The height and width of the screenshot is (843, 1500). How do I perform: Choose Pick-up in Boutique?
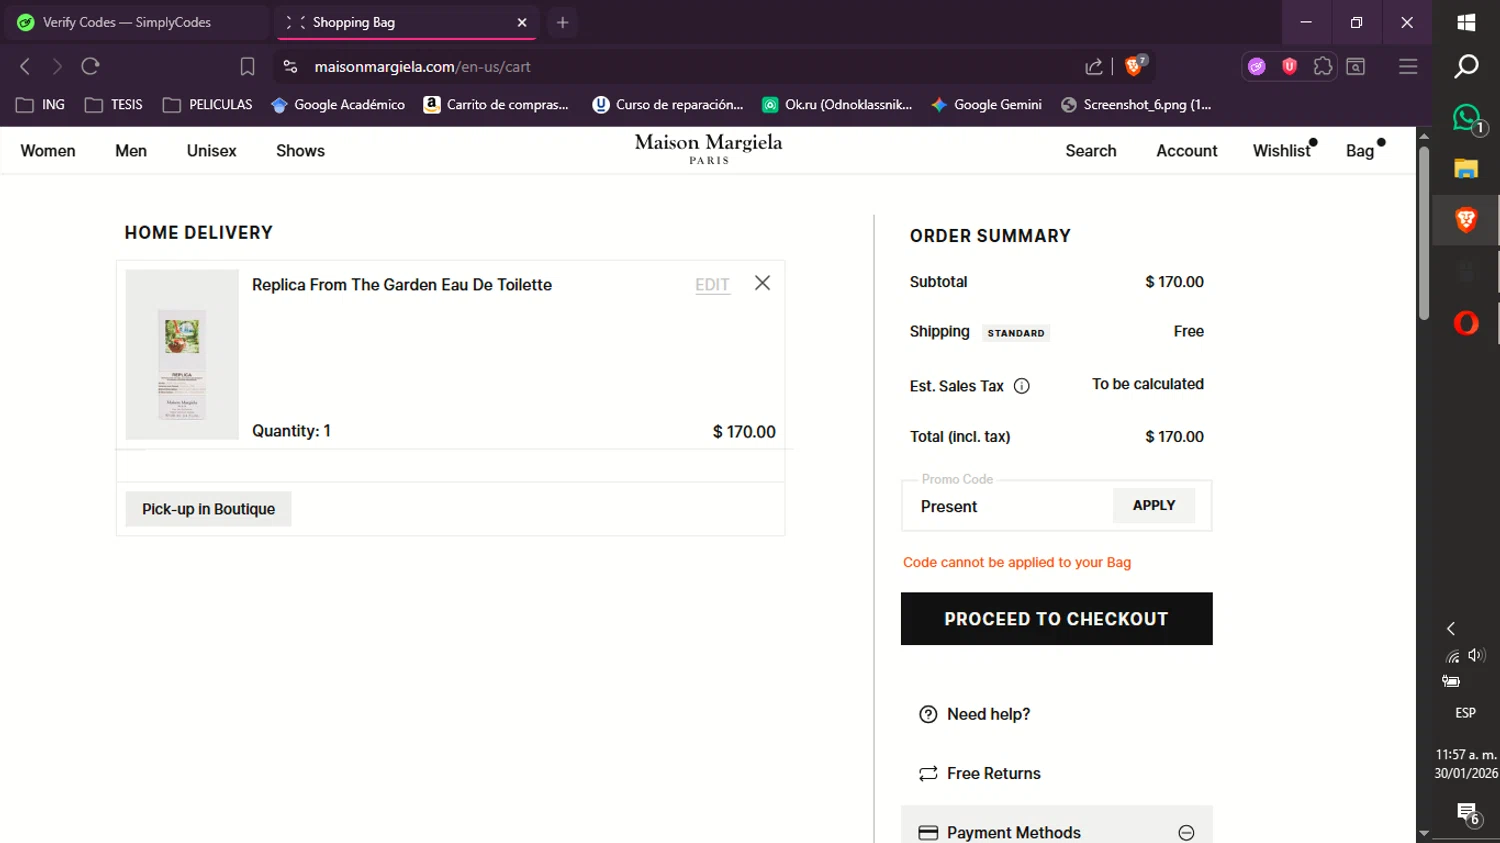pos(208,509)
